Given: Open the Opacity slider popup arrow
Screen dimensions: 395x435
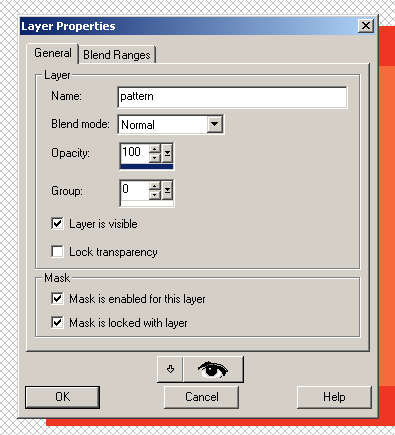Looking at the screenshot, I should tap(167, 153).
